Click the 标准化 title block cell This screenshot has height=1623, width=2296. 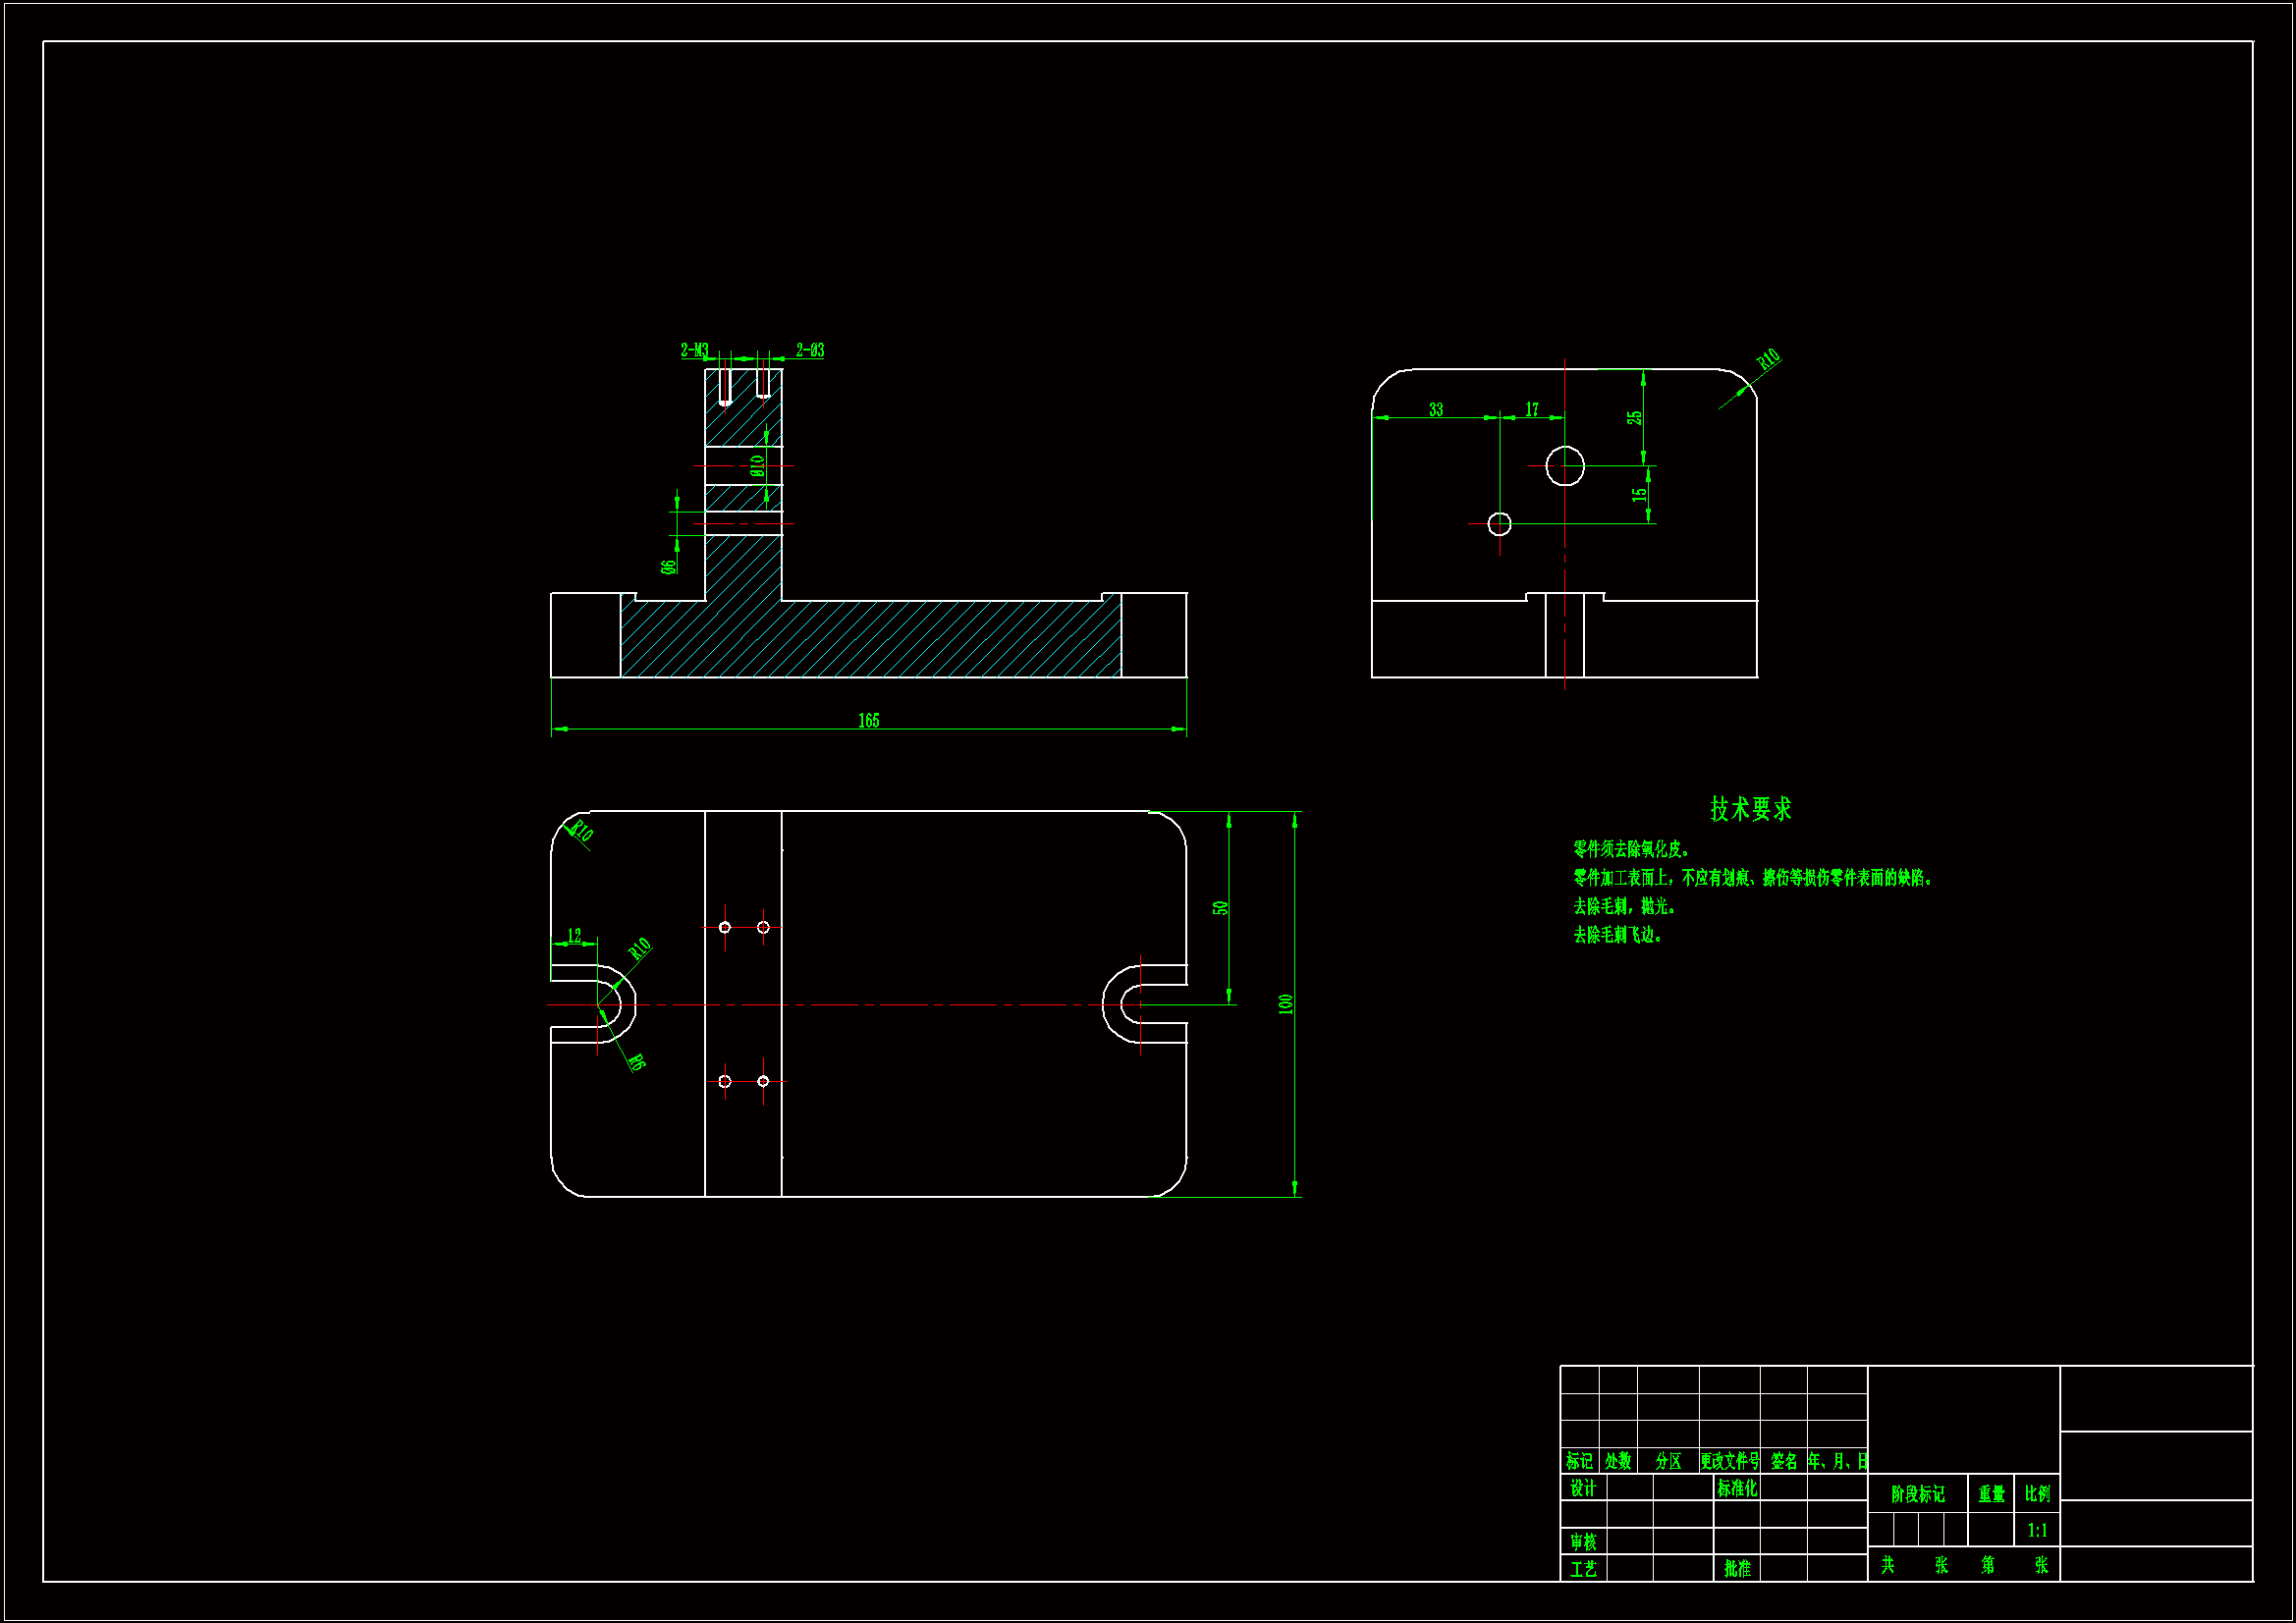(1737, 1488)
